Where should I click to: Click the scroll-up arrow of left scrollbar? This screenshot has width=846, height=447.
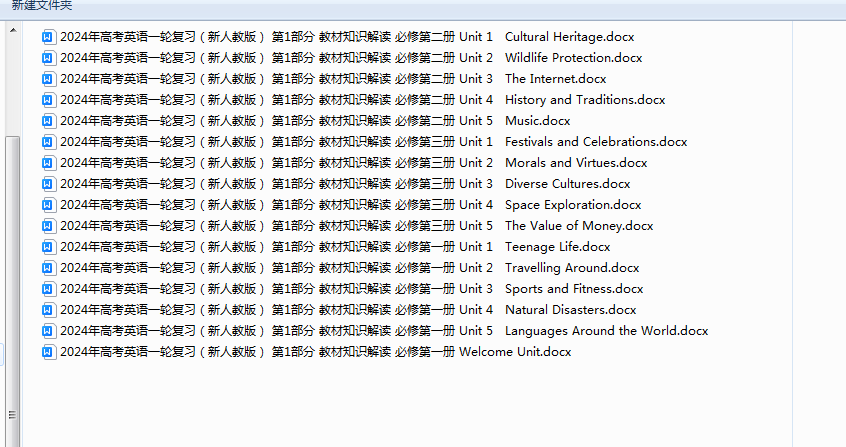pos(13,30)
